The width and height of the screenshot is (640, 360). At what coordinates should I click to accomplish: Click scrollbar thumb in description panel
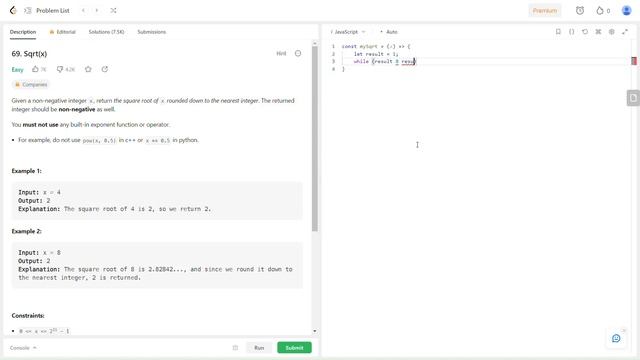[x=315, y=139]
